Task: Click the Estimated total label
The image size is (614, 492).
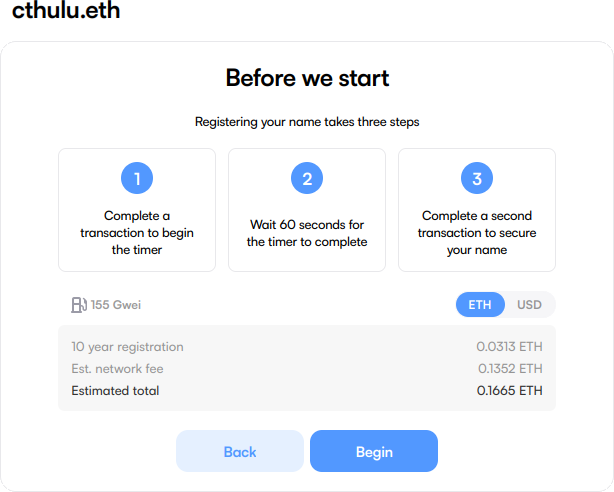Action: [115, 391]
